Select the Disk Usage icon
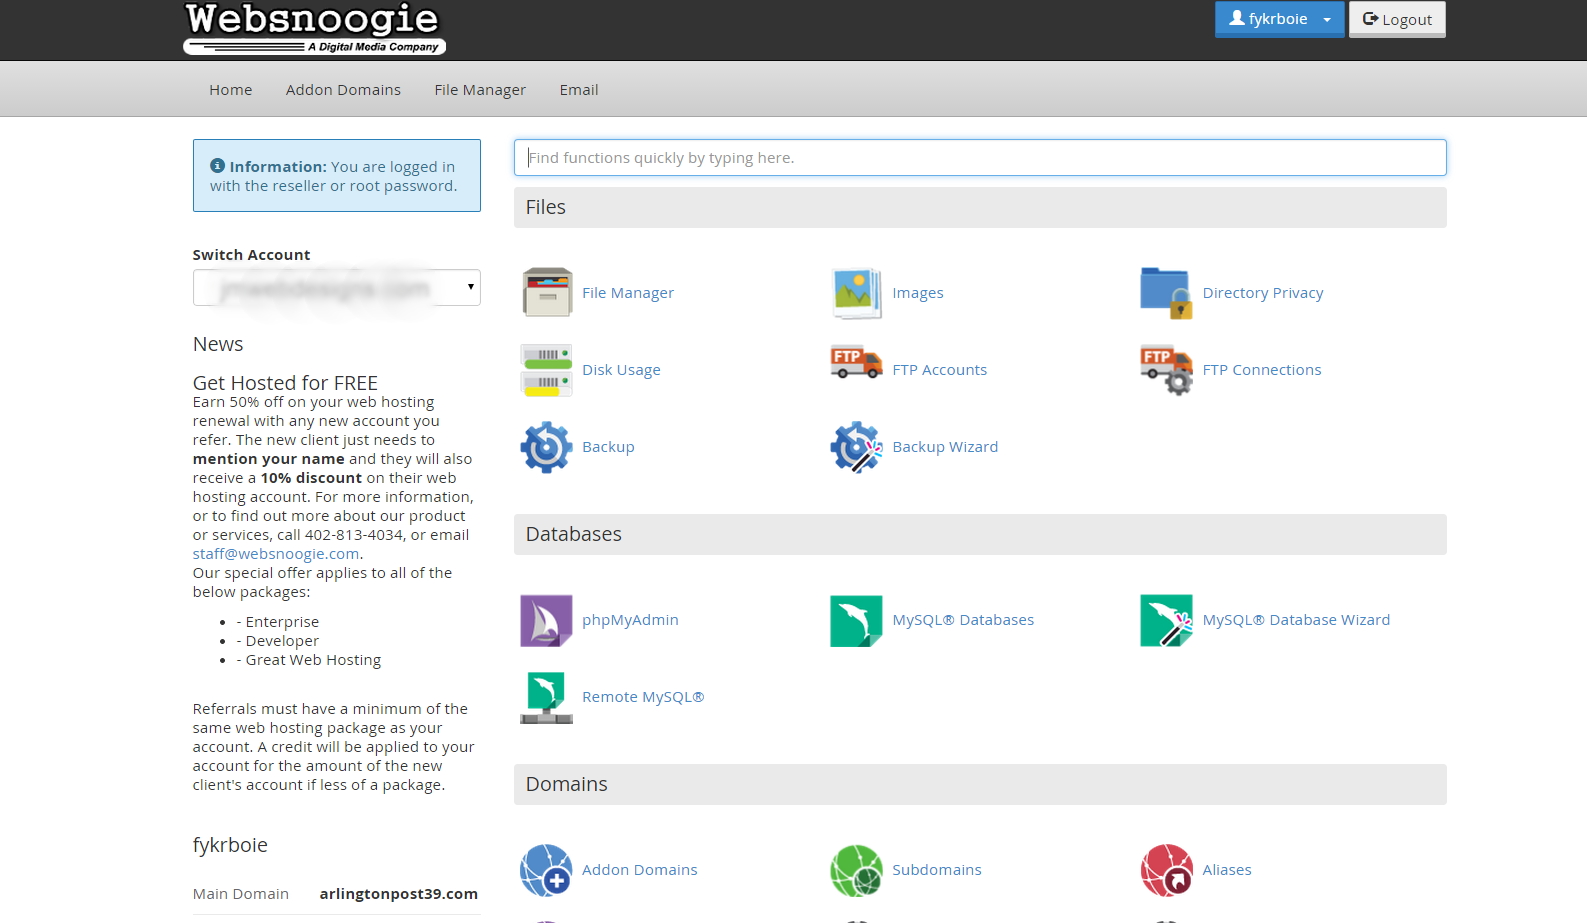 [x=546, y=370]
